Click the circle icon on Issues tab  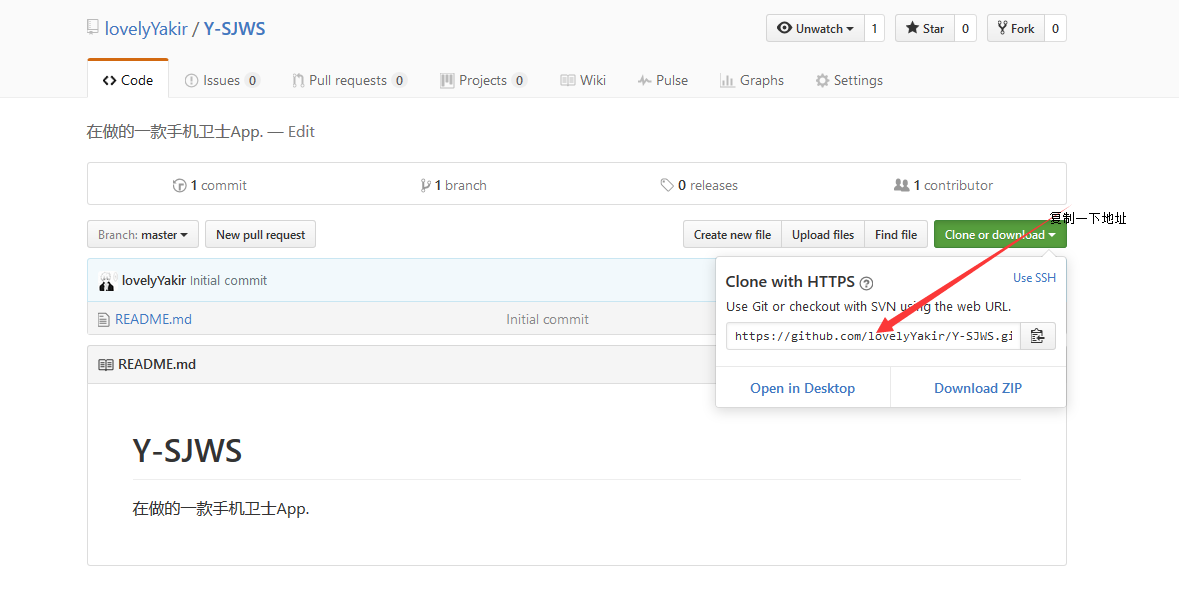[192, 80]
